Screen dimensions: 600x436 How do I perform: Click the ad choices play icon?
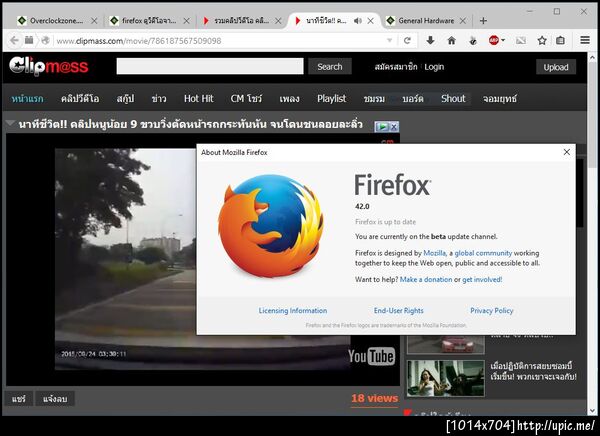coord(382,126)
